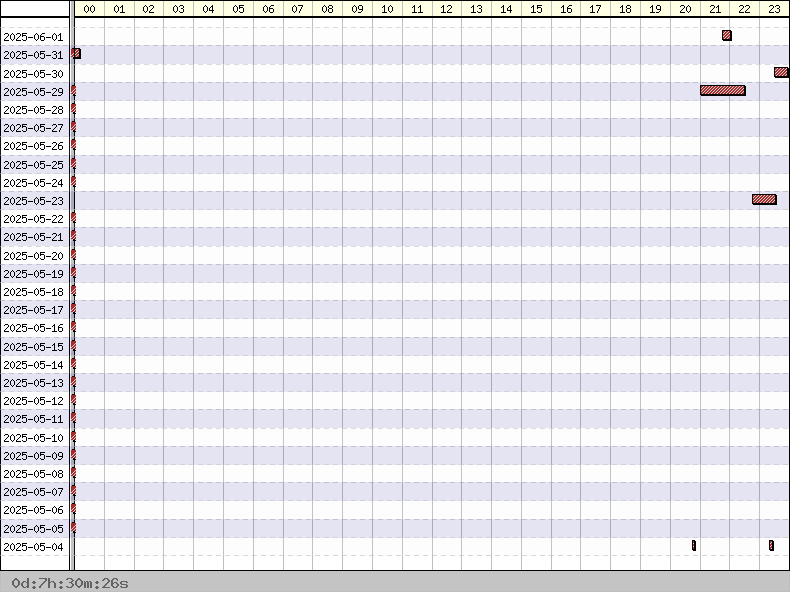Viewport: 790px width, 592px height.
Task: Click the hour 09 column header
Action: [357, 9]
